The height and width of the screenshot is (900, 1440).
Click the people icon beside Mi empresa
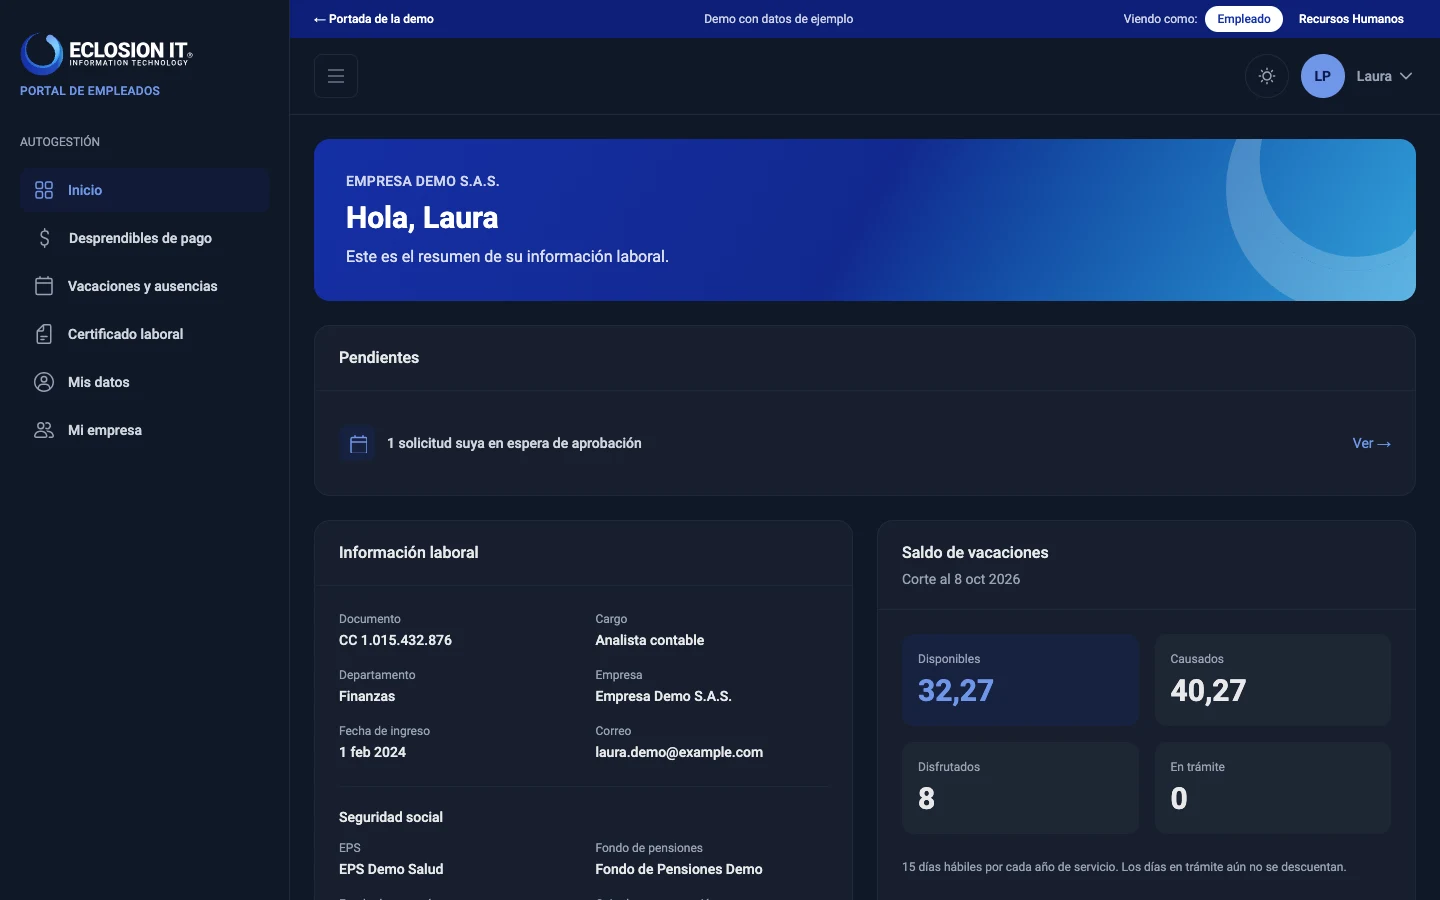(x=44, y=430)
